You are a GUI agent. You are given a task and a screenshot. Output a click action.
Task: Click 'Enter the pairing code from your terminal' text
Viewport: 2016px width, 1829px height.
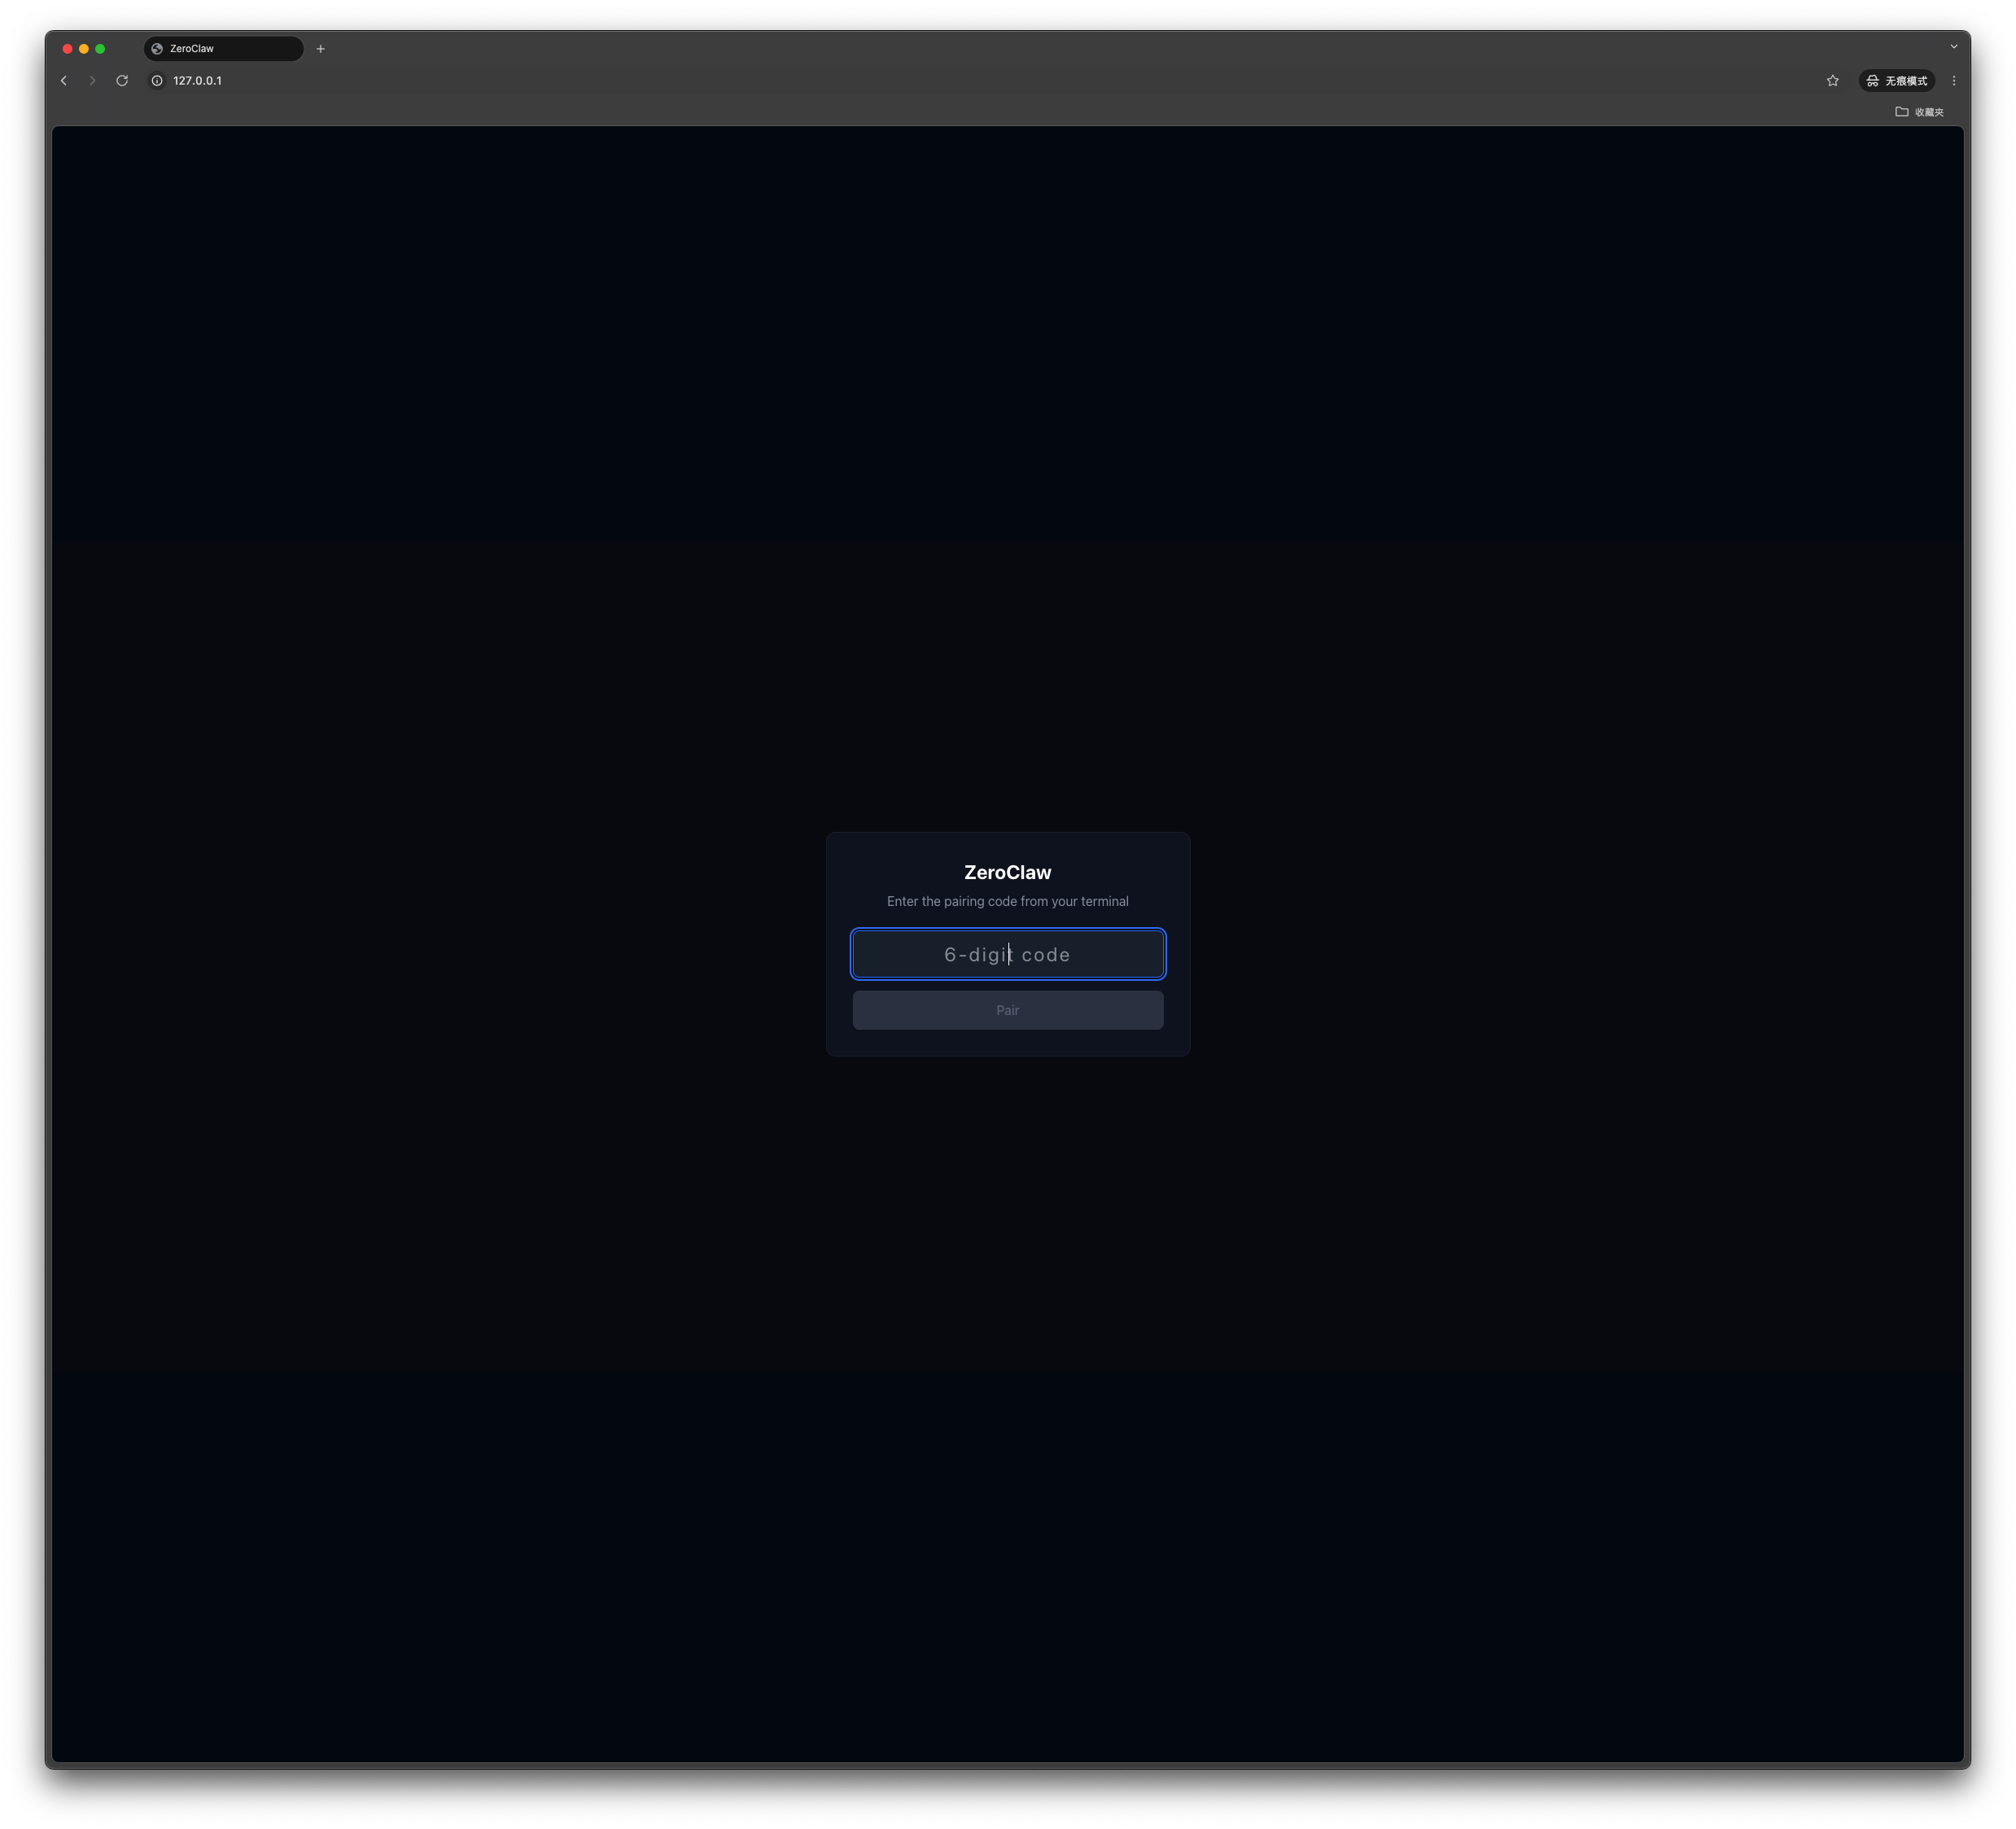click(1007, 901)
